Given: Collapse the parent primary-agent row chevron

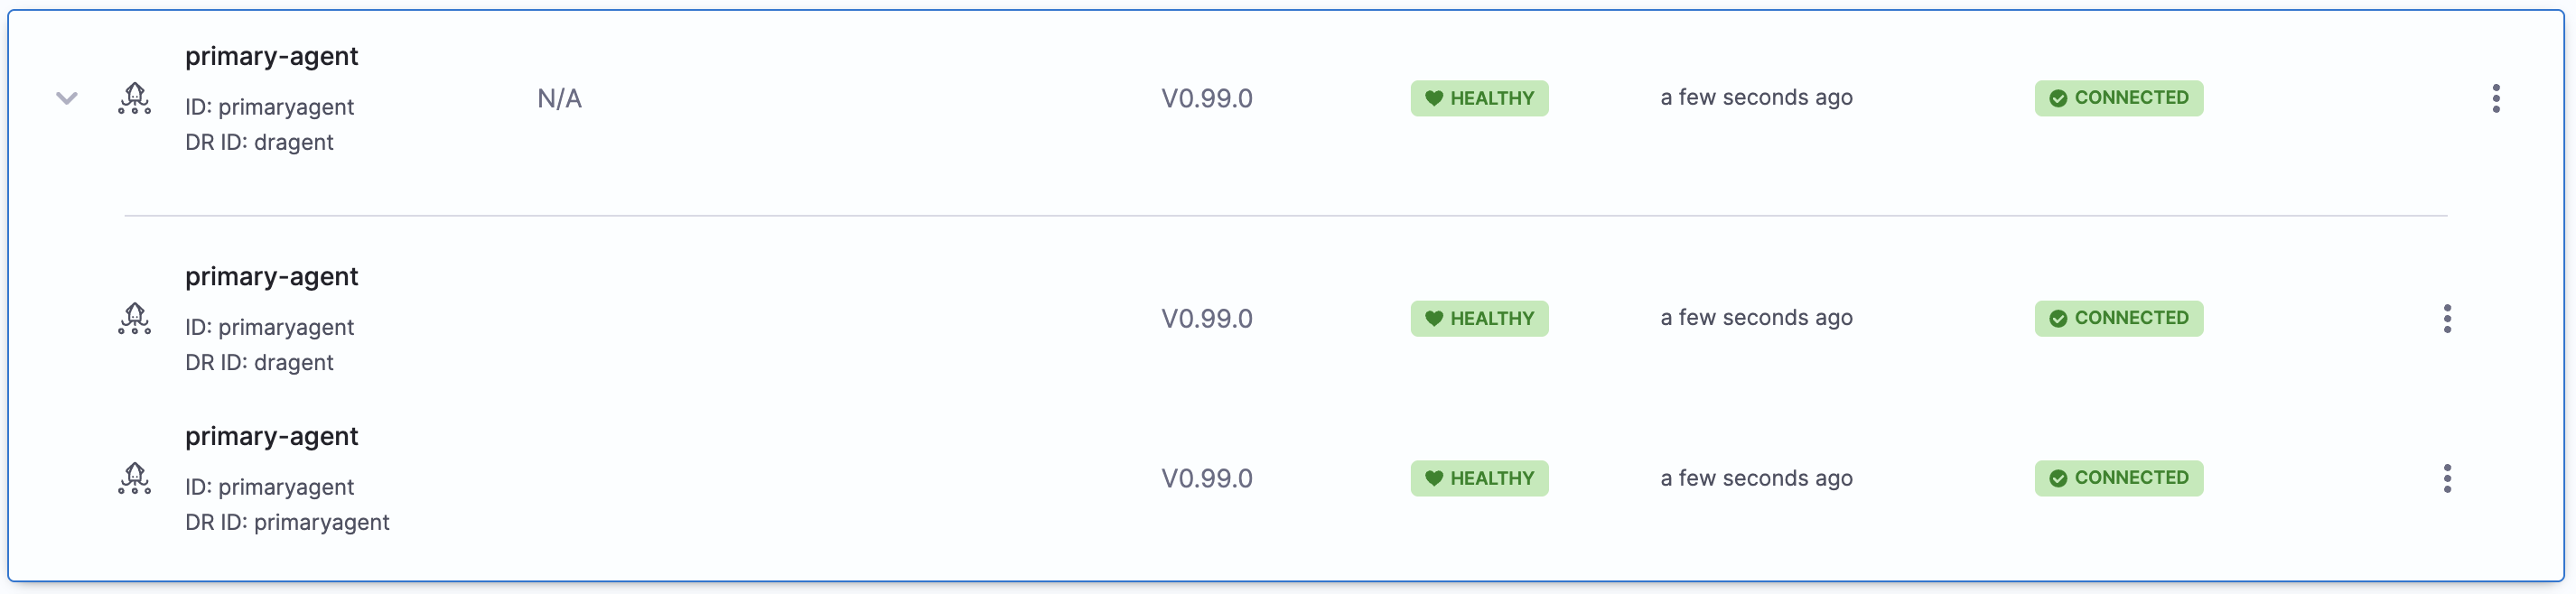Looking at the screenshot, I should click(67, 98).
